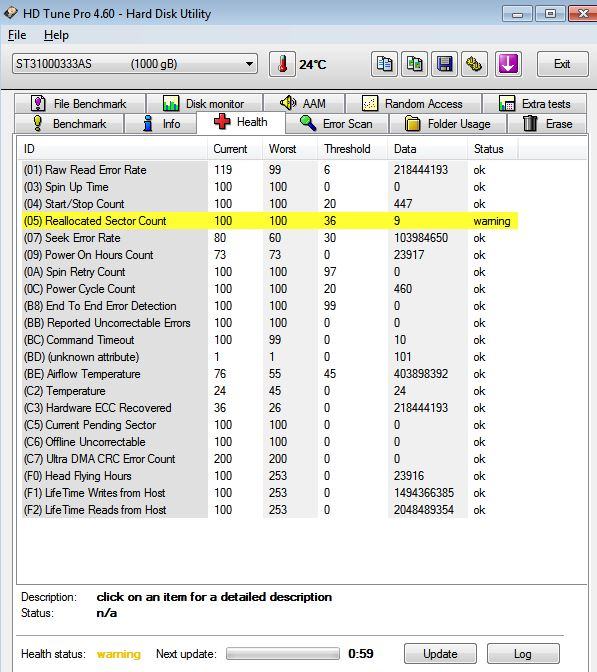Image resolution: width=597 pixels, height=672 pixels.
Task: Open options with the tools icon
Action: point(474,64)
